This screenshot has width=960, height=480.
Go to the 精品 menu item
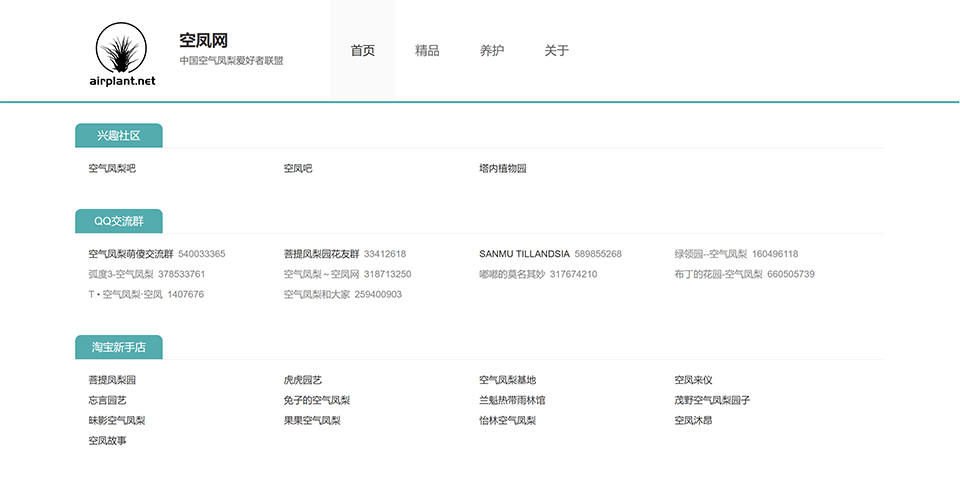(x=427, y=51)
